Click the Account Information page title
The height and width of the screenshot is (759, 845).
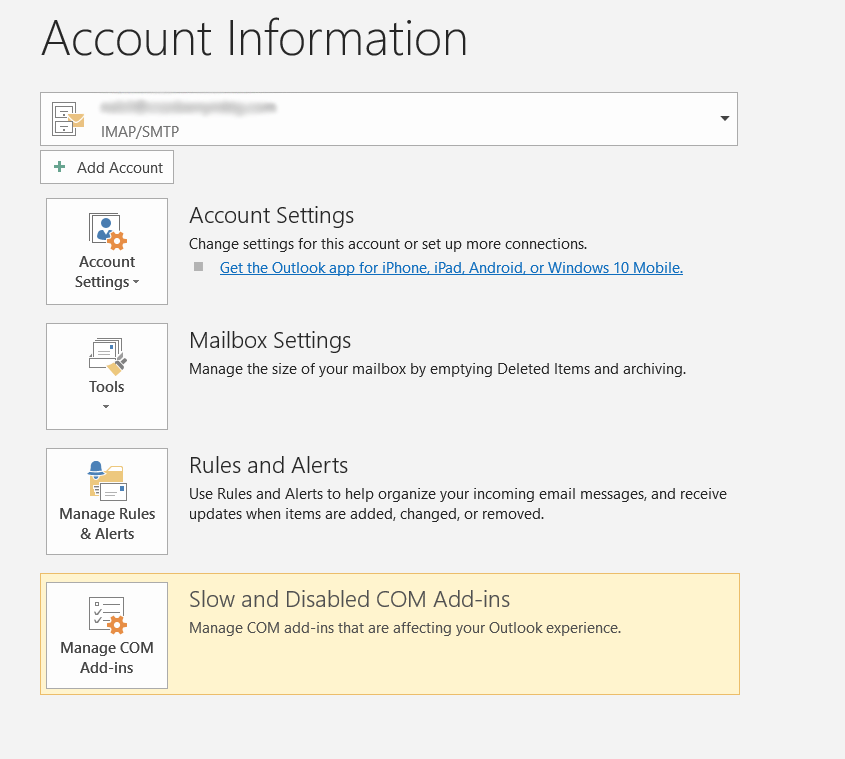tap(254, 38)
